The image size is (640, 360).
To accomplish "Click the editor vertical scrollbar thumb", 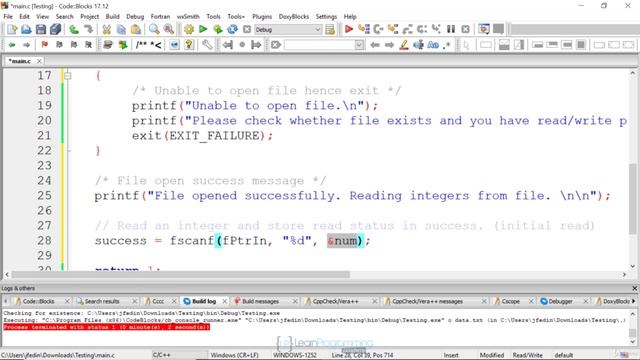I will coord(633,199).
